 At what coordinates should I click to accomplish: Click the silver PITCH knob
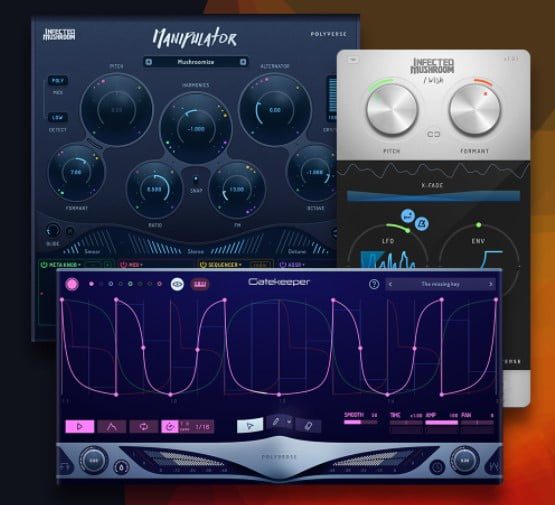(x=392, y=110)
